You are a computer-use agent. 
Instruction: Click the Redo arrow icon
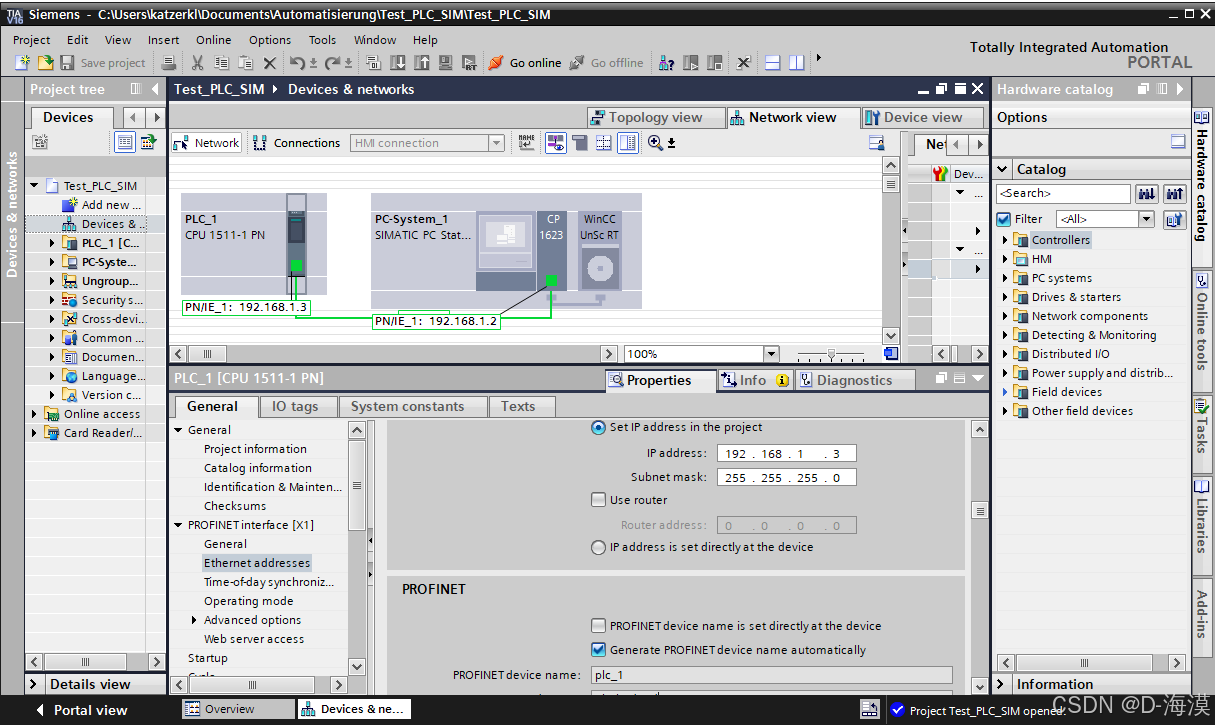tap(332, 62)
